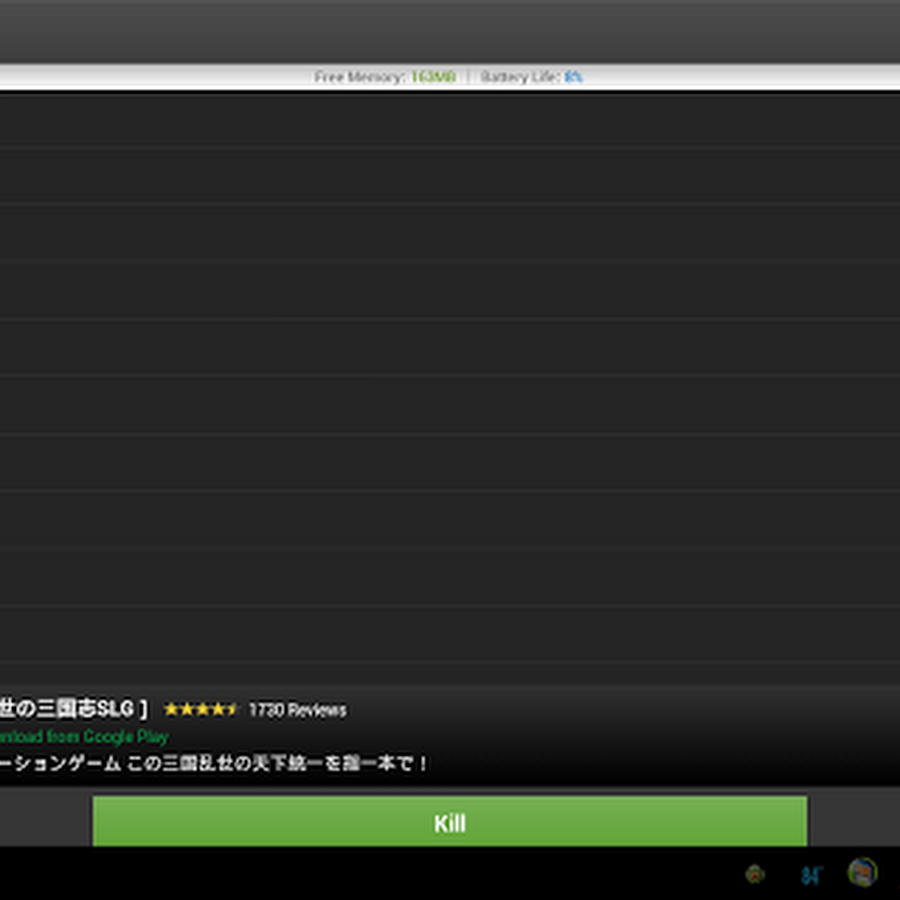
Task: Tap the Free Memory value 163MB
Action: [433, 77]
